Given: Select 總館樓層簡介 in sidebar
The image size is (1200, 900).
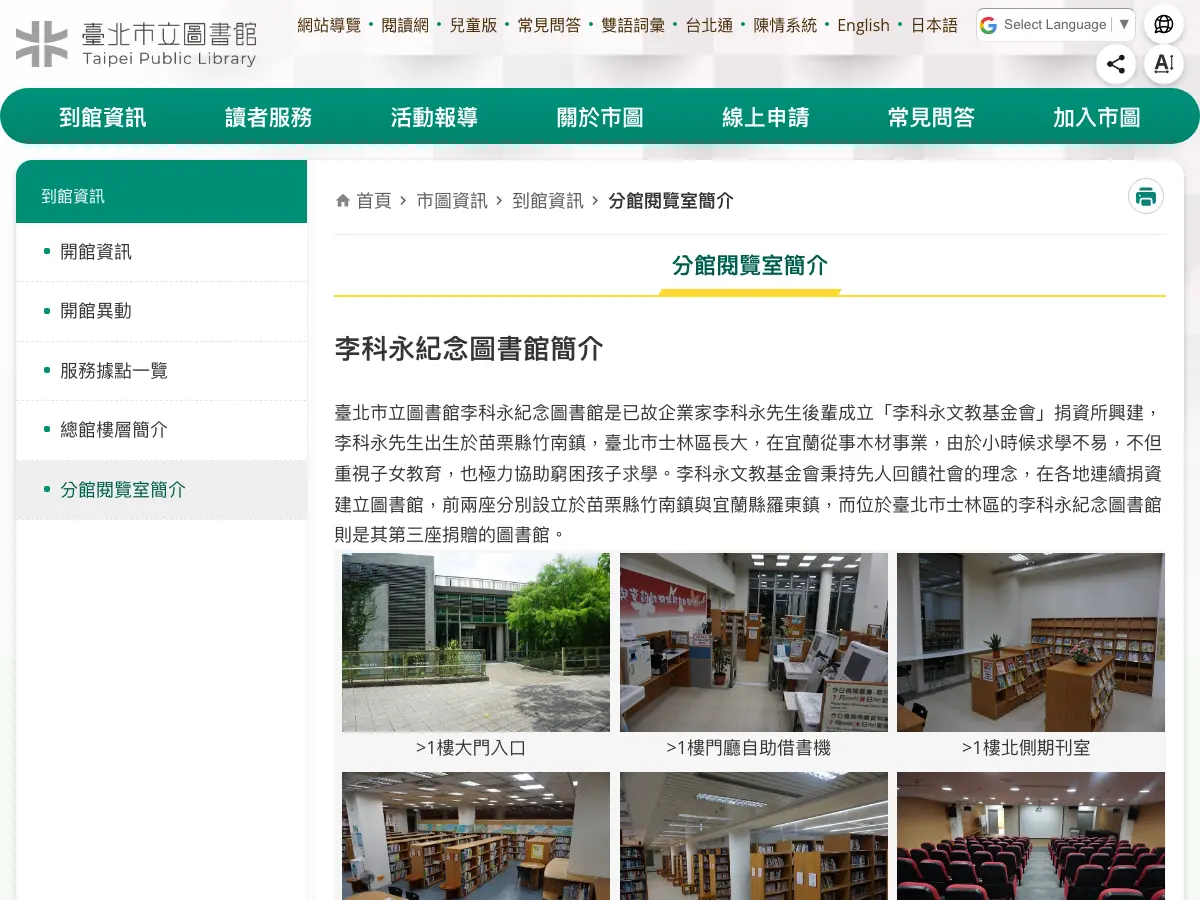Looking at the screenshot, I should (x=161, y=430).
